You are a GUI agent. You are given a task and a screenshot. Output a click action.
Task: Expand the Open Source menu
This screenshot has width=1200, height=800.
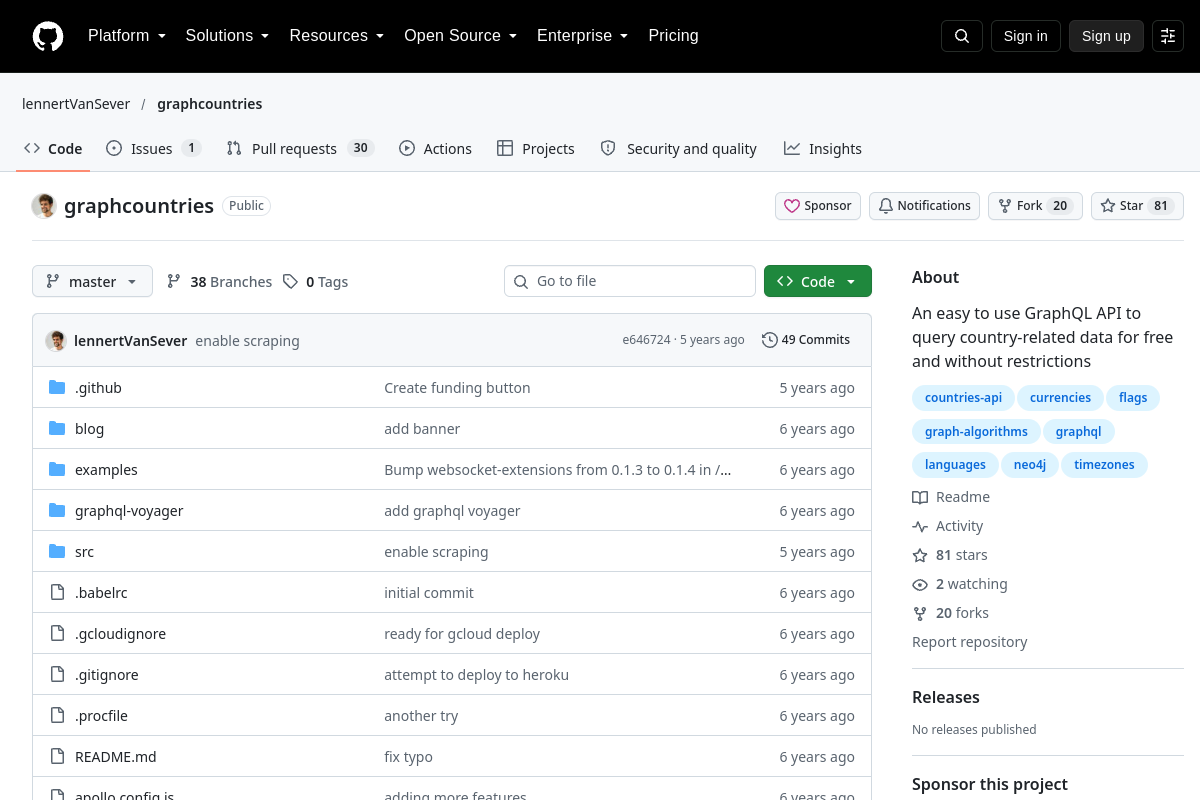[x=460, y=36]
